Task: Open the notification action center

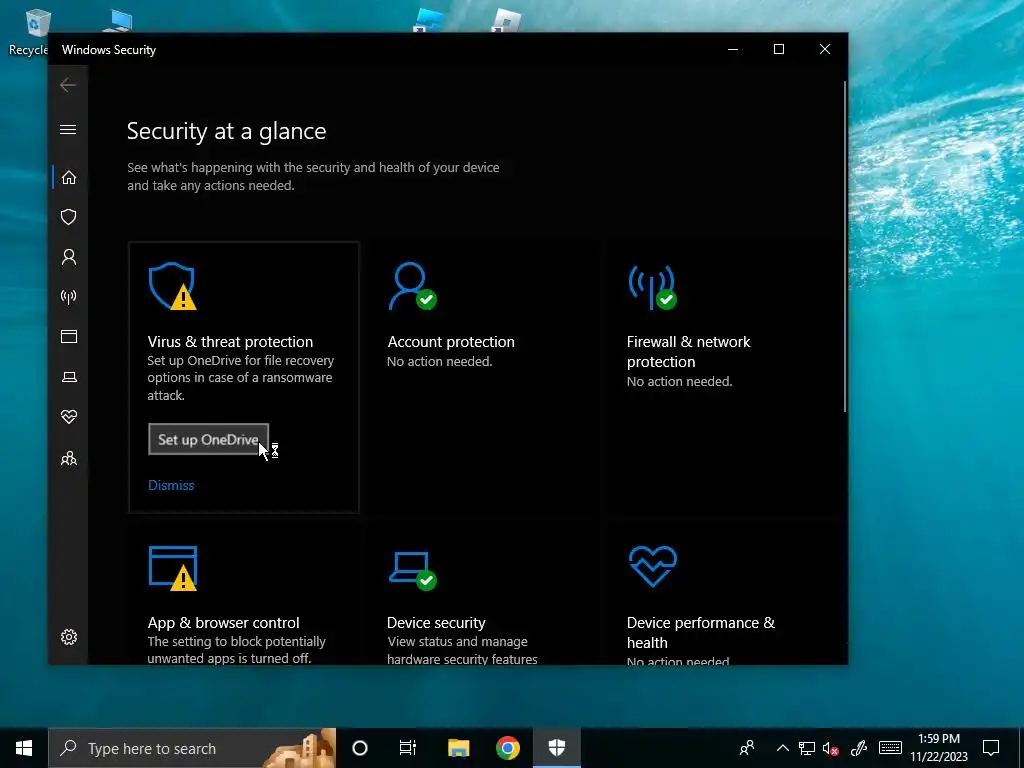Action: tap(991, 748)
